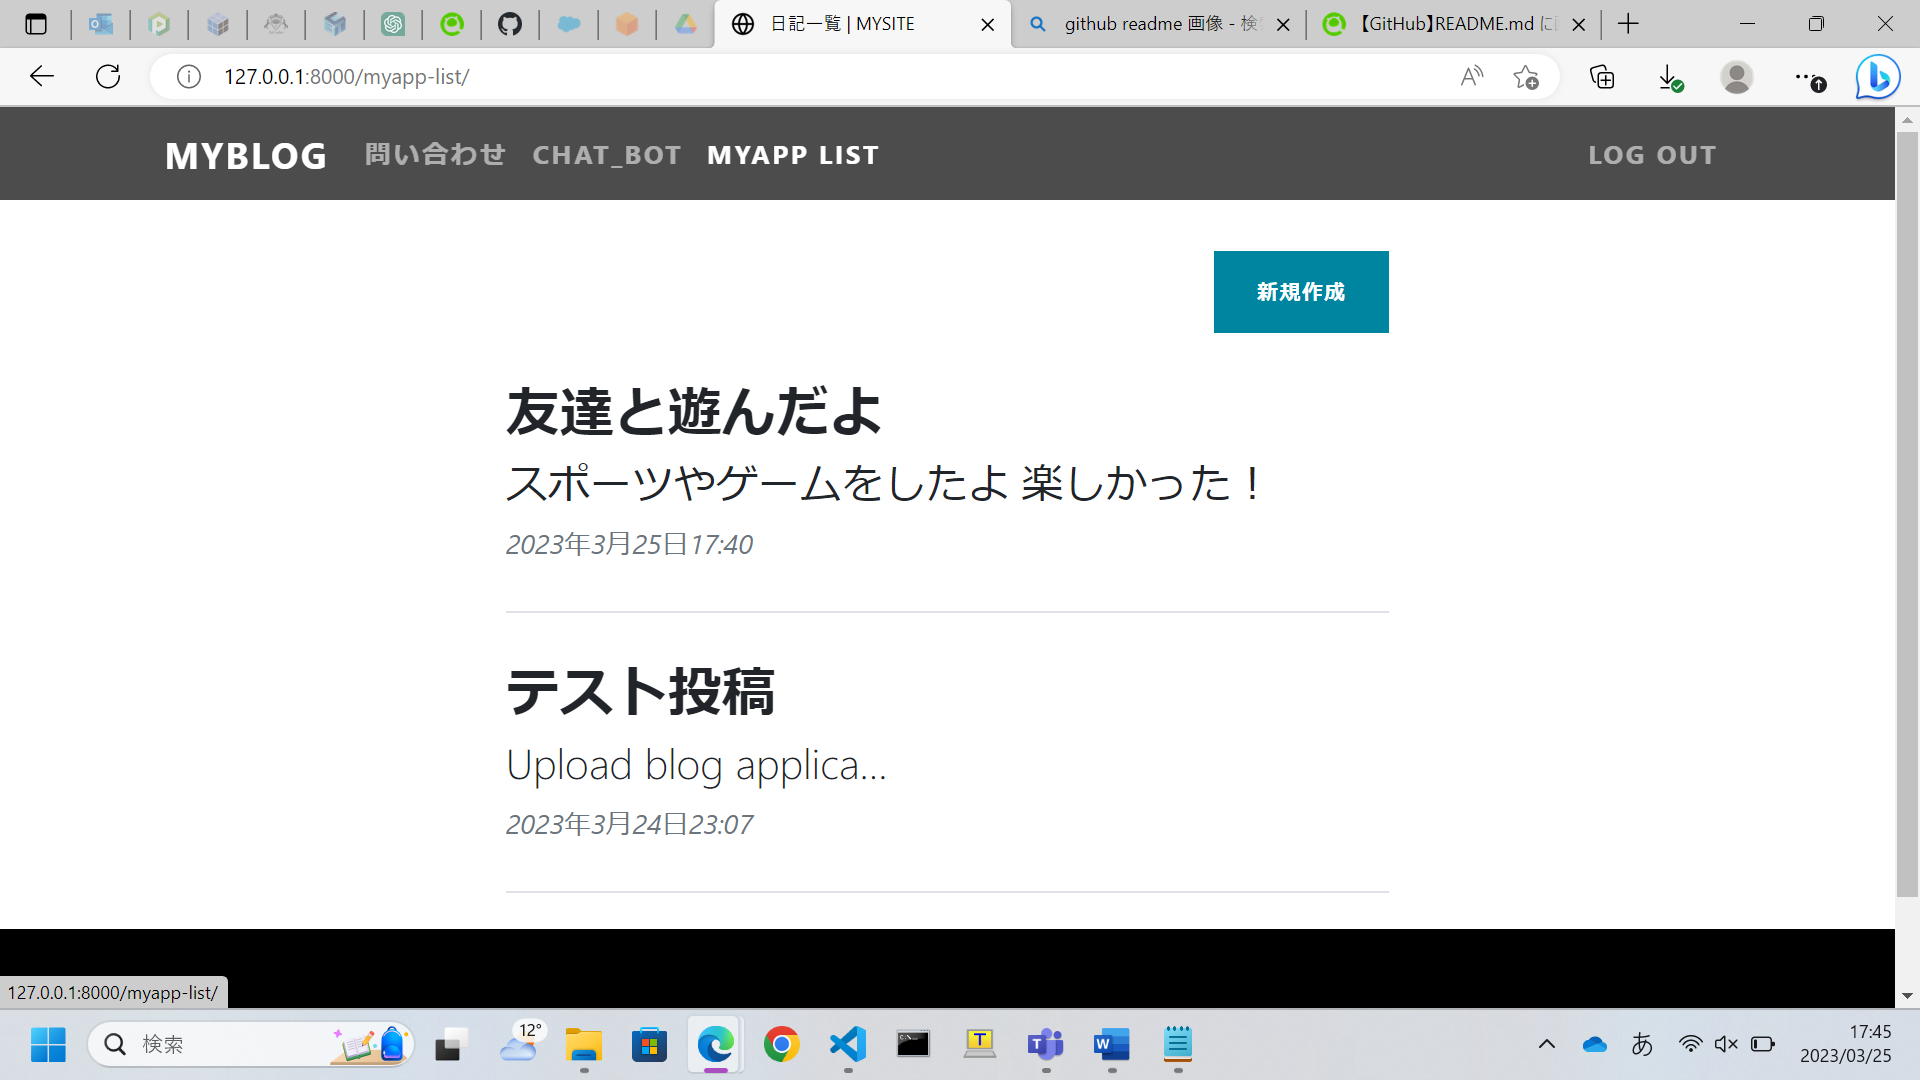Open the pinned Outlook tab

(x=100, y=24)
